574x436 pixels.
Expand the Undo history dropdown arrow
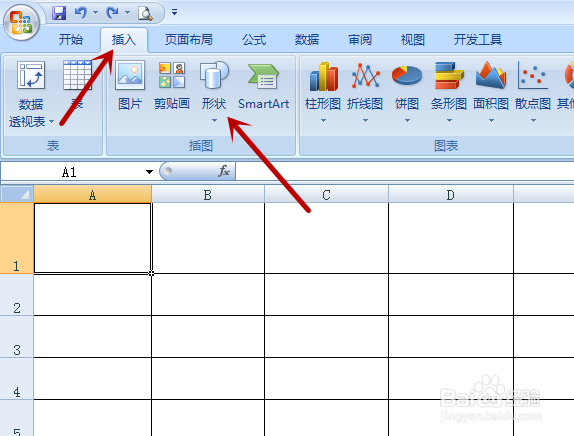pos(96,13)
